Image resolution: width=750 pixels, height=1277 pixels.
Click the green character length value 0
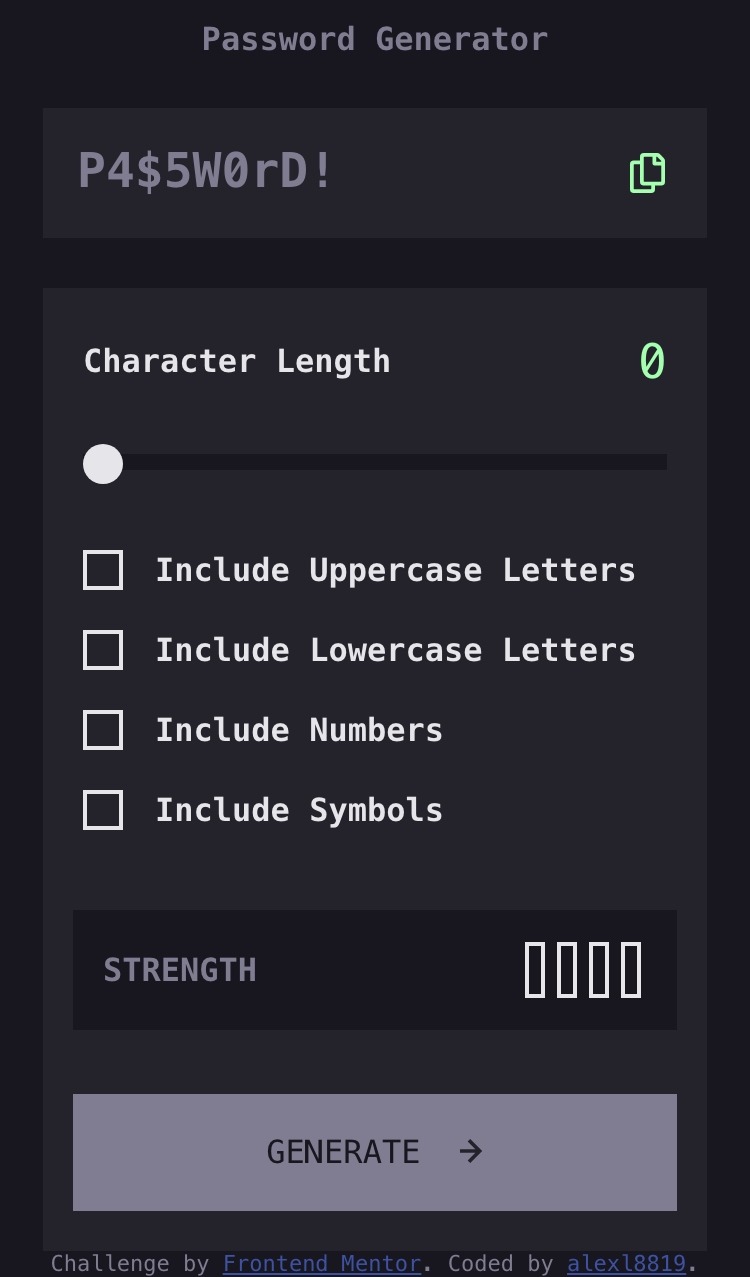pos(652,362)
